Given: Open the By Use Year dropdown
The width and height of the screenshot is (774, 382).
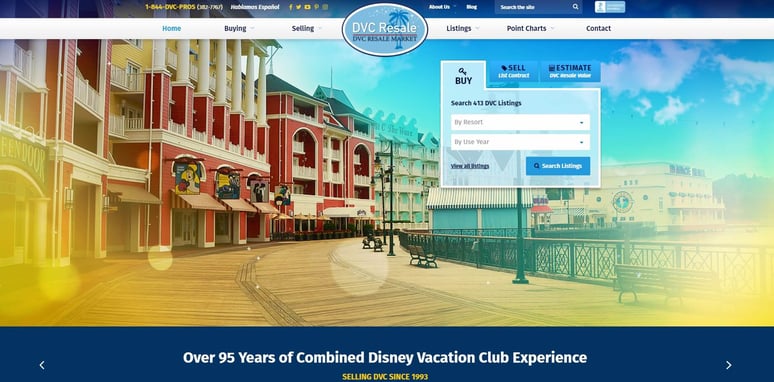Looking at the screenshot, I should (x=520, y=142).
